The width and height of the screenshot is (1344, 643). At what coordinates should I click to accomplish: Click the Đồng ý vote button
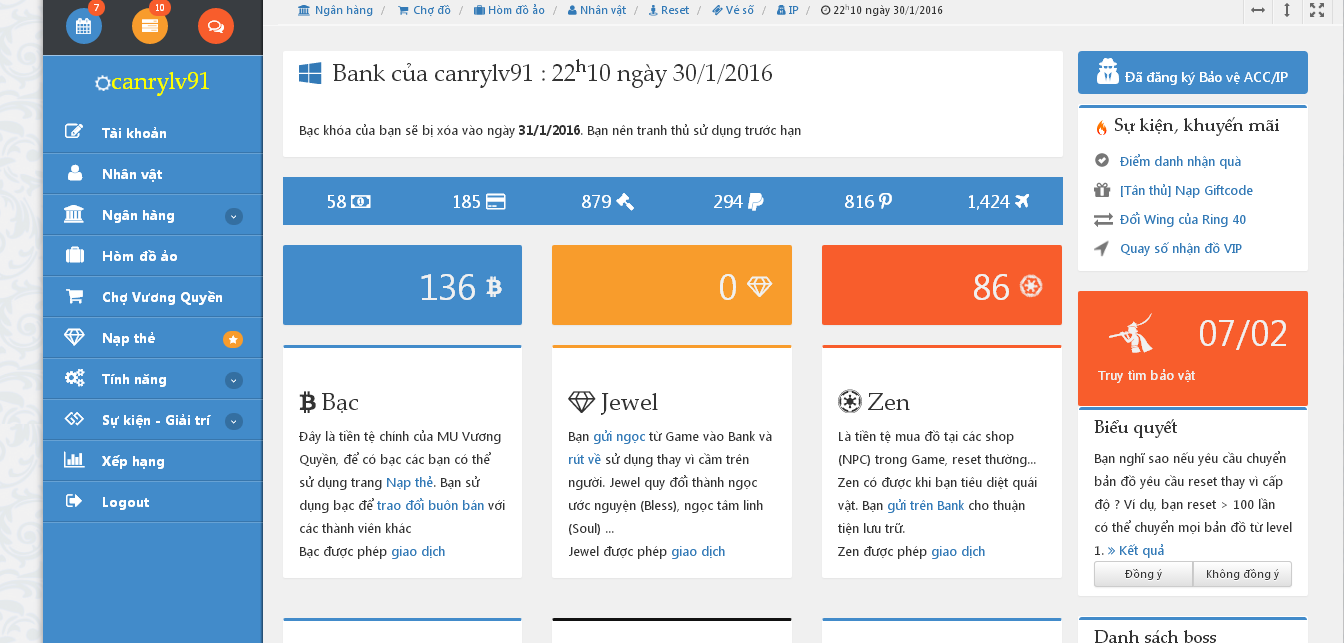coord(1143,574)
